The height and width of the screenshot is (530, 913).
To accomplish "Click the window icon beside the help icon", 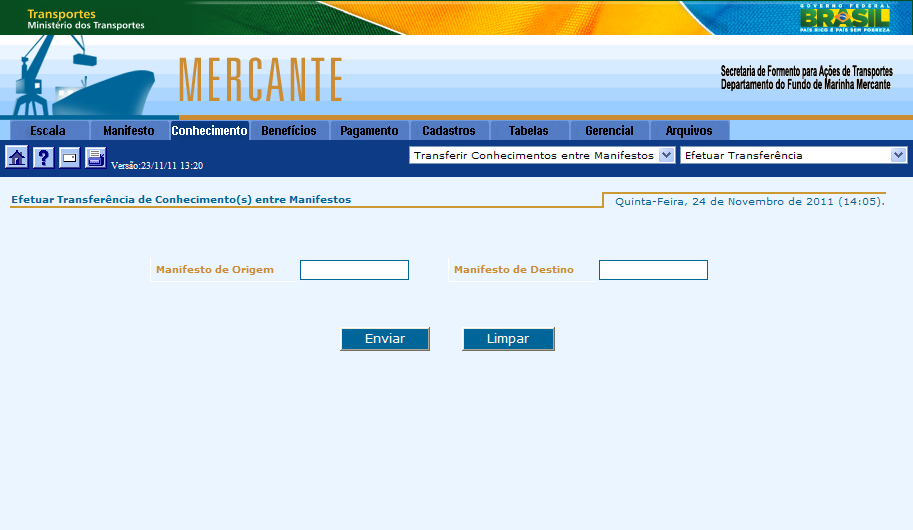I will [x=69, y=157].
